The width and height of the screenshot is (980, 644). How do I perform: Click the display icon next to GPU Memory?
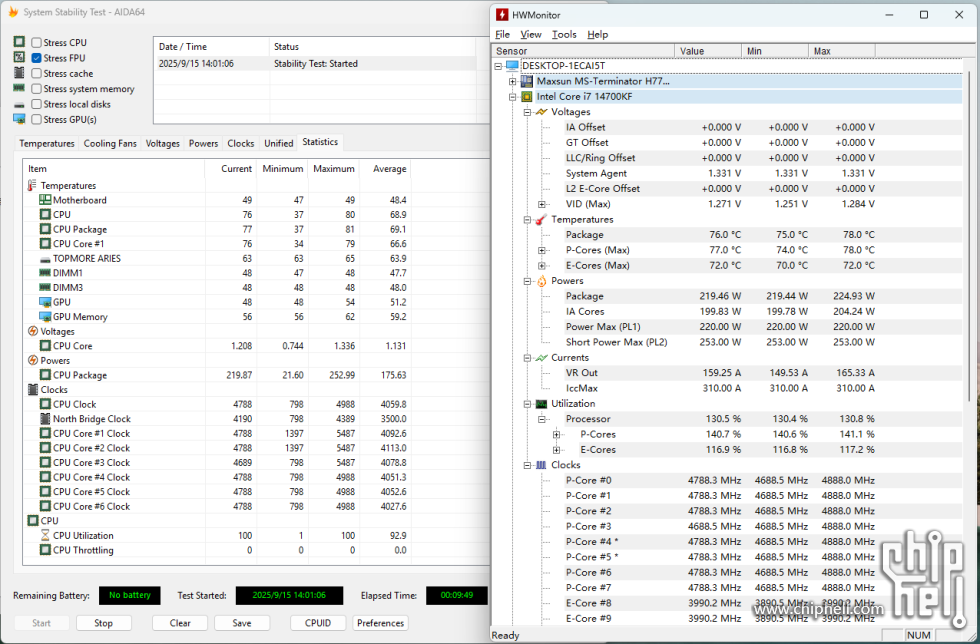pos(45,316)
